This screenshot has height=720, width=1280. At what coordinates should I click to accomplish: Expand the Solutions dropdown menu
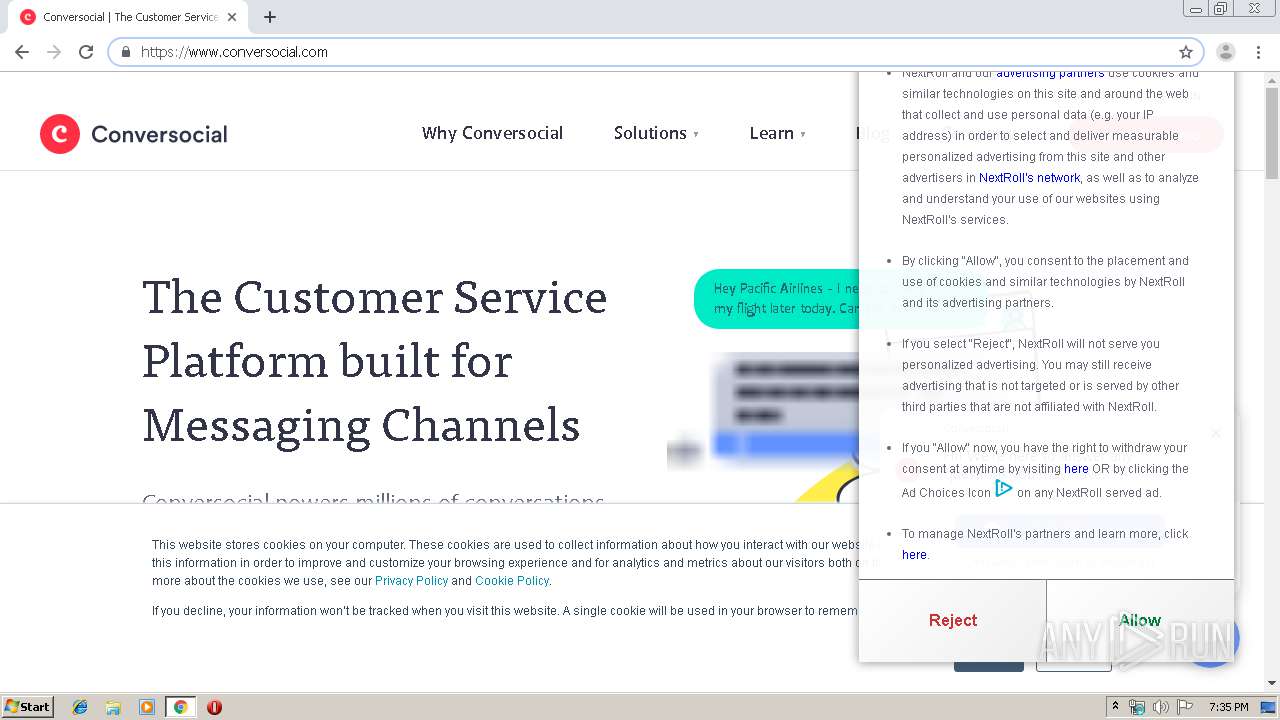point(656,133)
